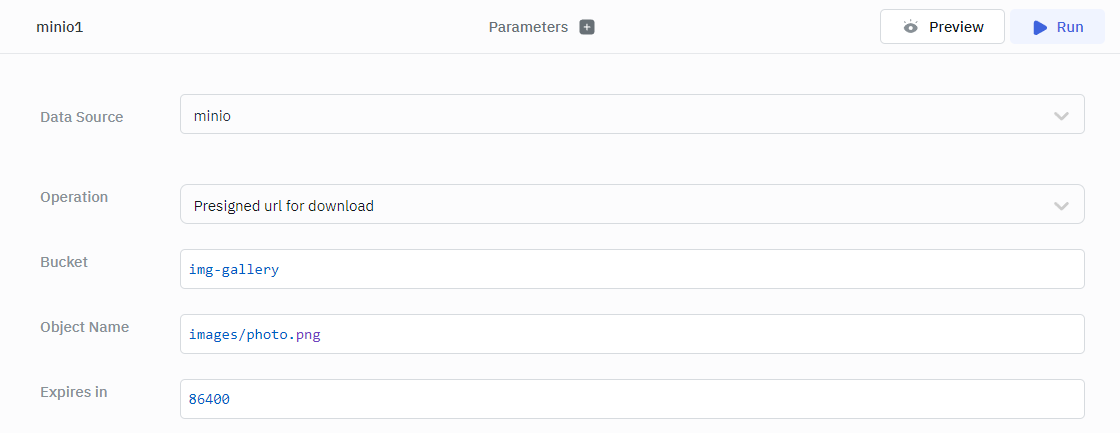Click the 'Operation' field label
Screen dimensions: 1120x433
pos(74,197)
